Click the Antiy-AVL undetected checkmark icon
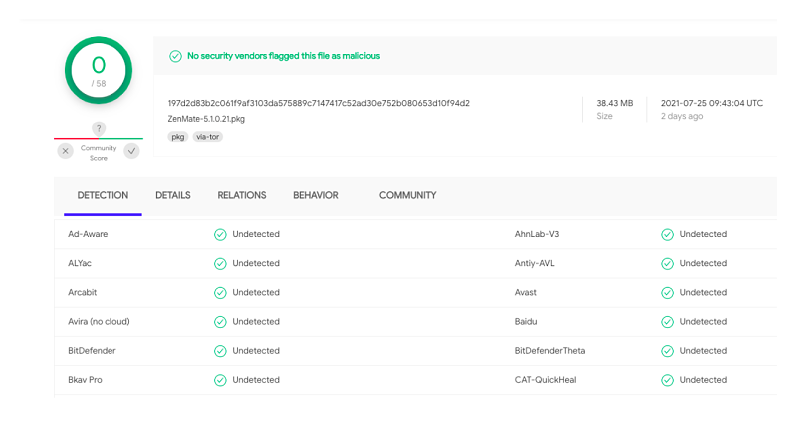This screenshot has height=428, width=806. (667, 264)
